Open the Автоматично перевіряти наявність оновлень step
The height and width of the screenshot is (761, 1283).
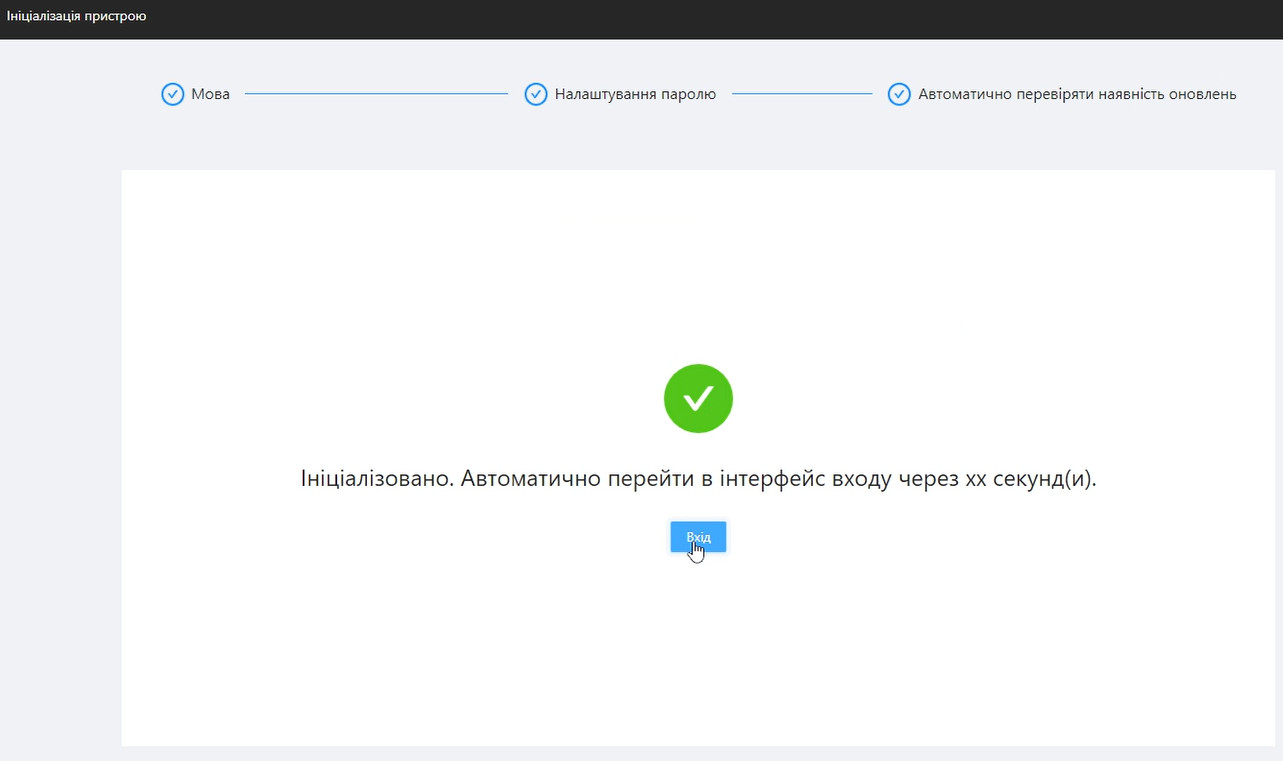1077,94
